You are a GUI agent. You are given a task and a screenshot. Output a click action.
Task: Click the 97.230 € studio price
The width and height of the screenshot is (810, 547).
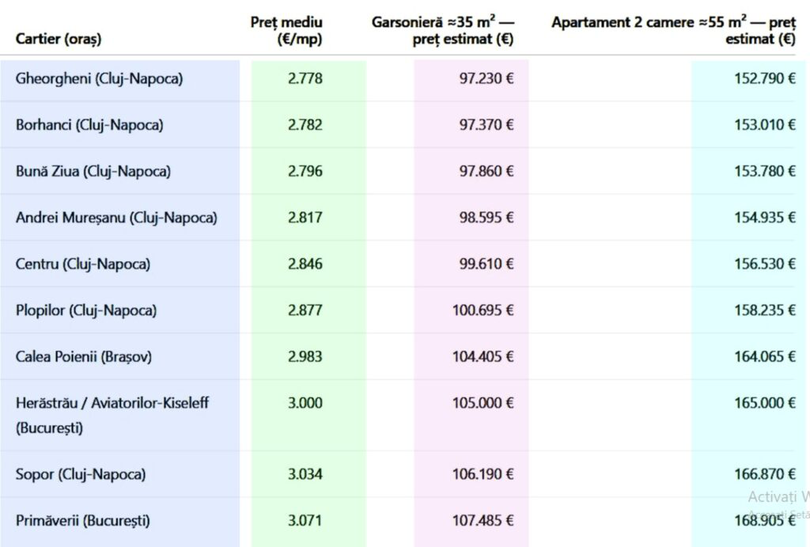click(x=486, y=79)
